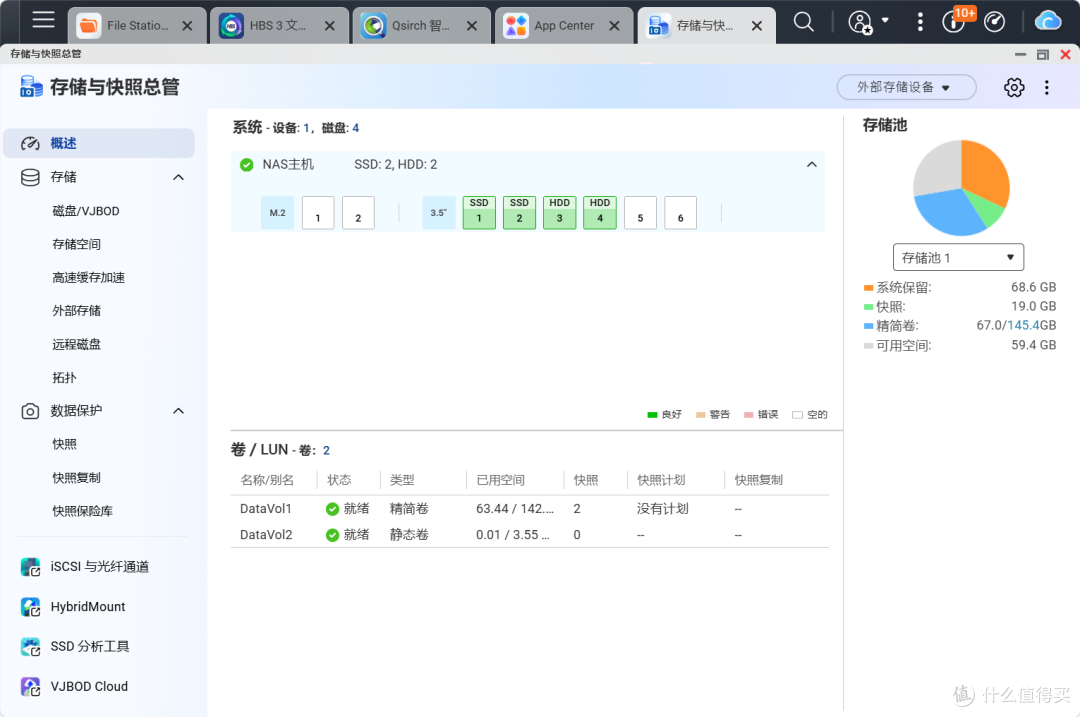The width and height of the screenshot is (1080, 717).
Task: Close the App Center tab
Action: pos(614,26)
